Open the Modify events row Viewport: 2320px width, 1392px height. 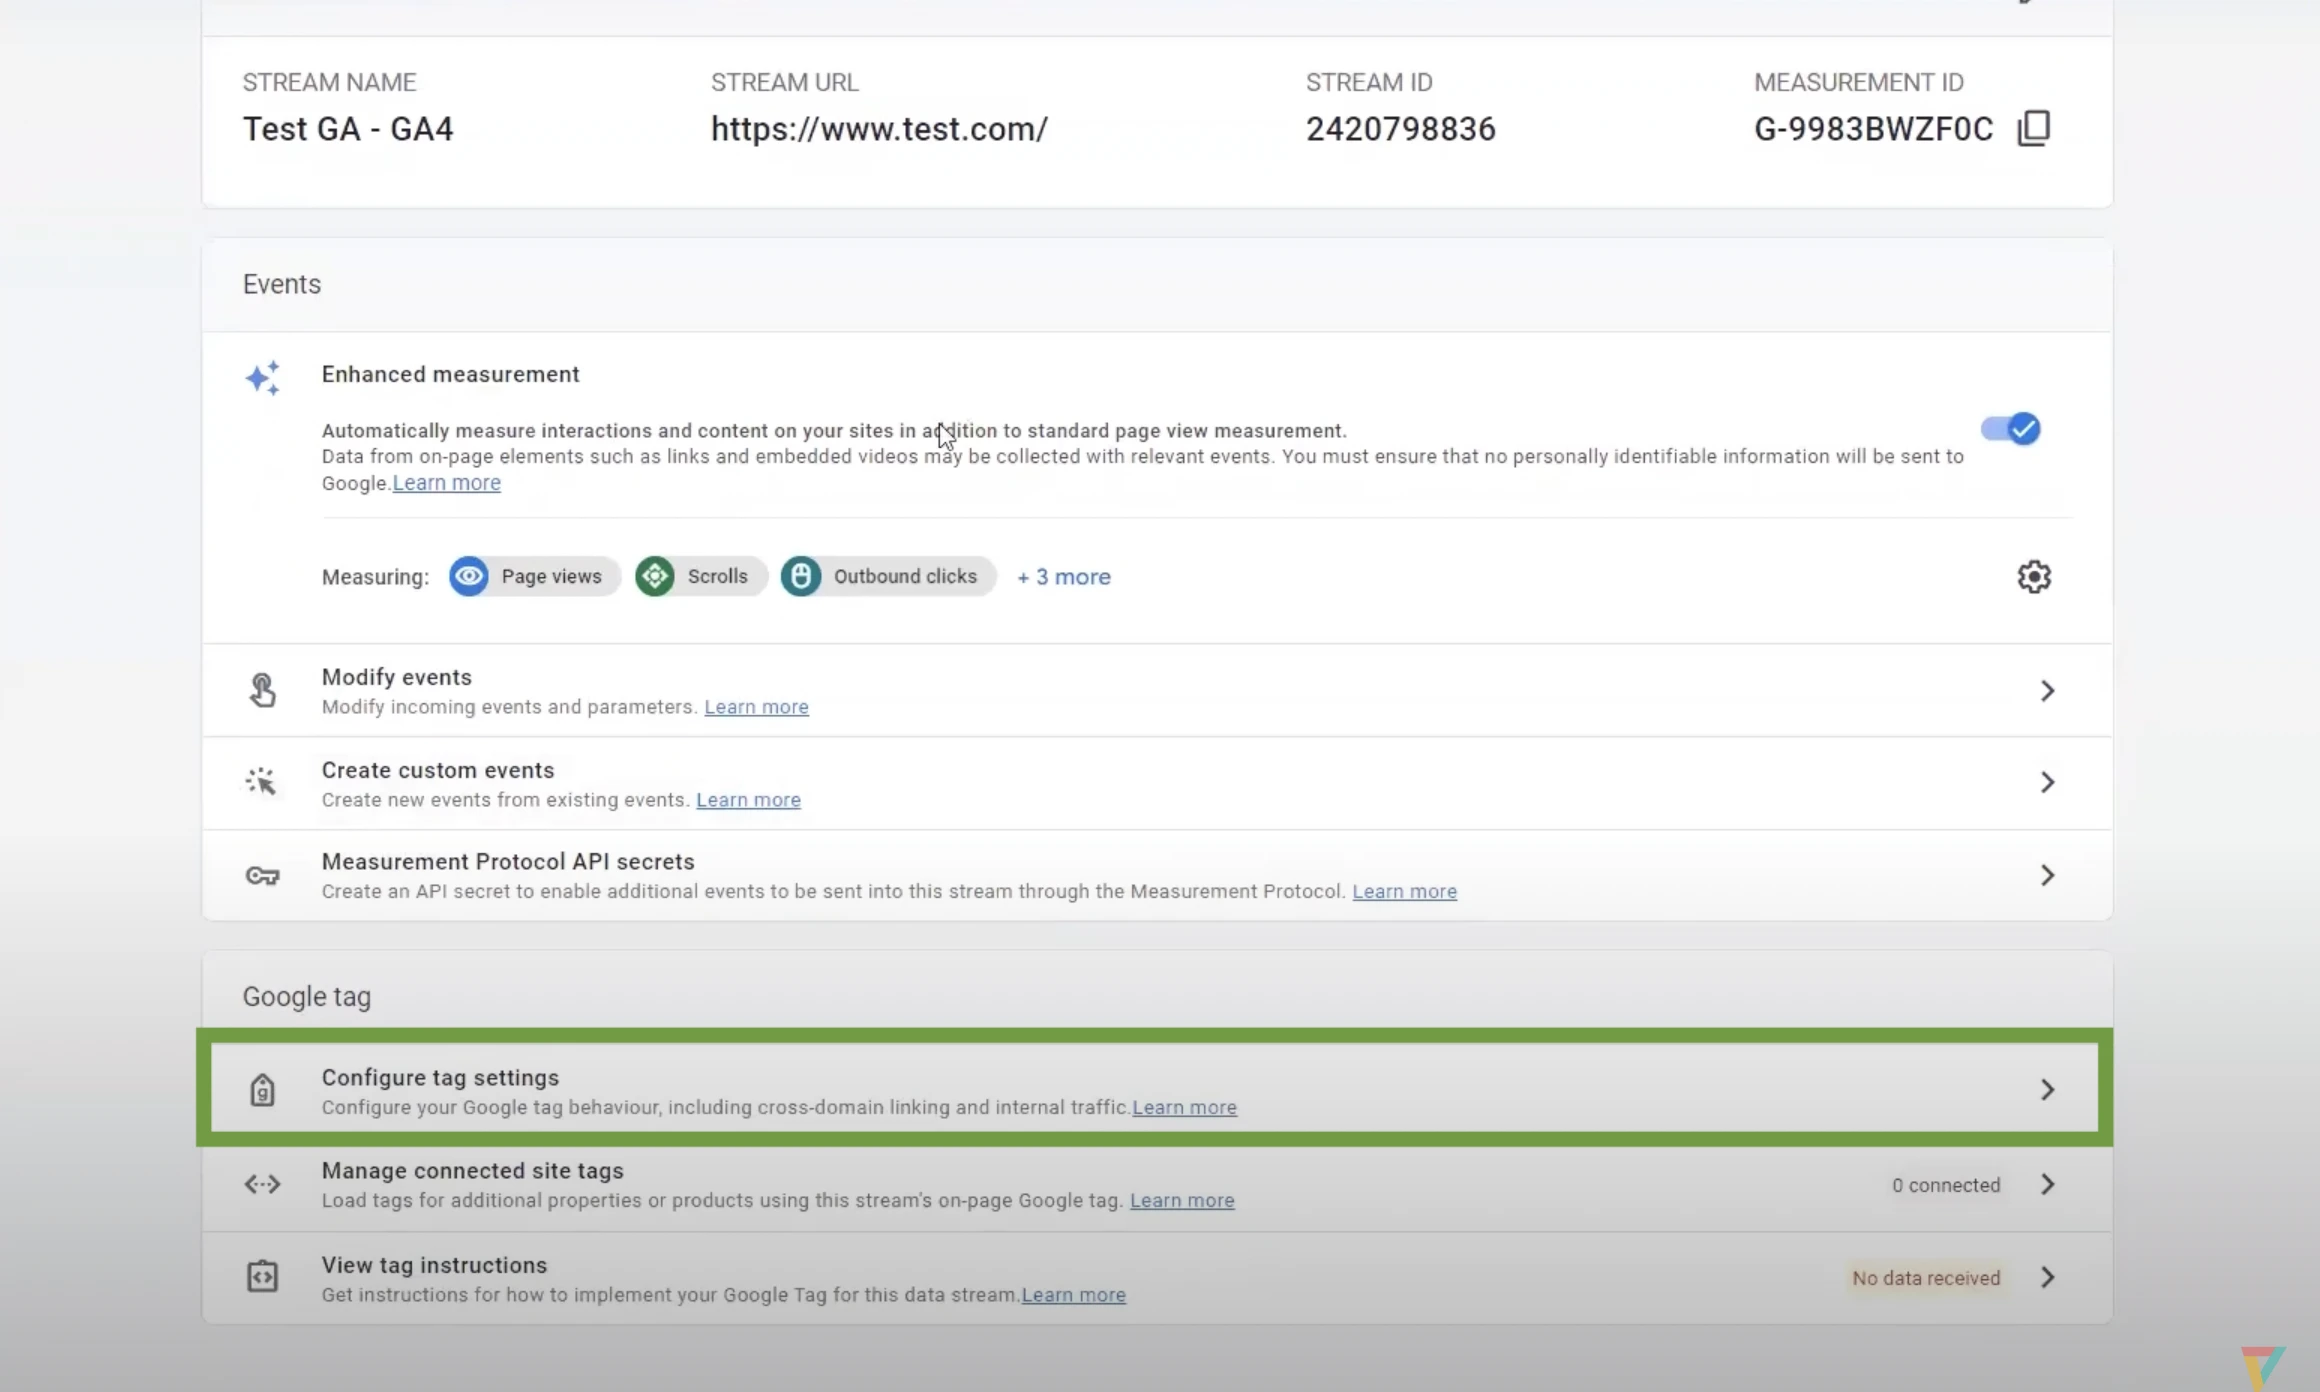[1157, 691]
